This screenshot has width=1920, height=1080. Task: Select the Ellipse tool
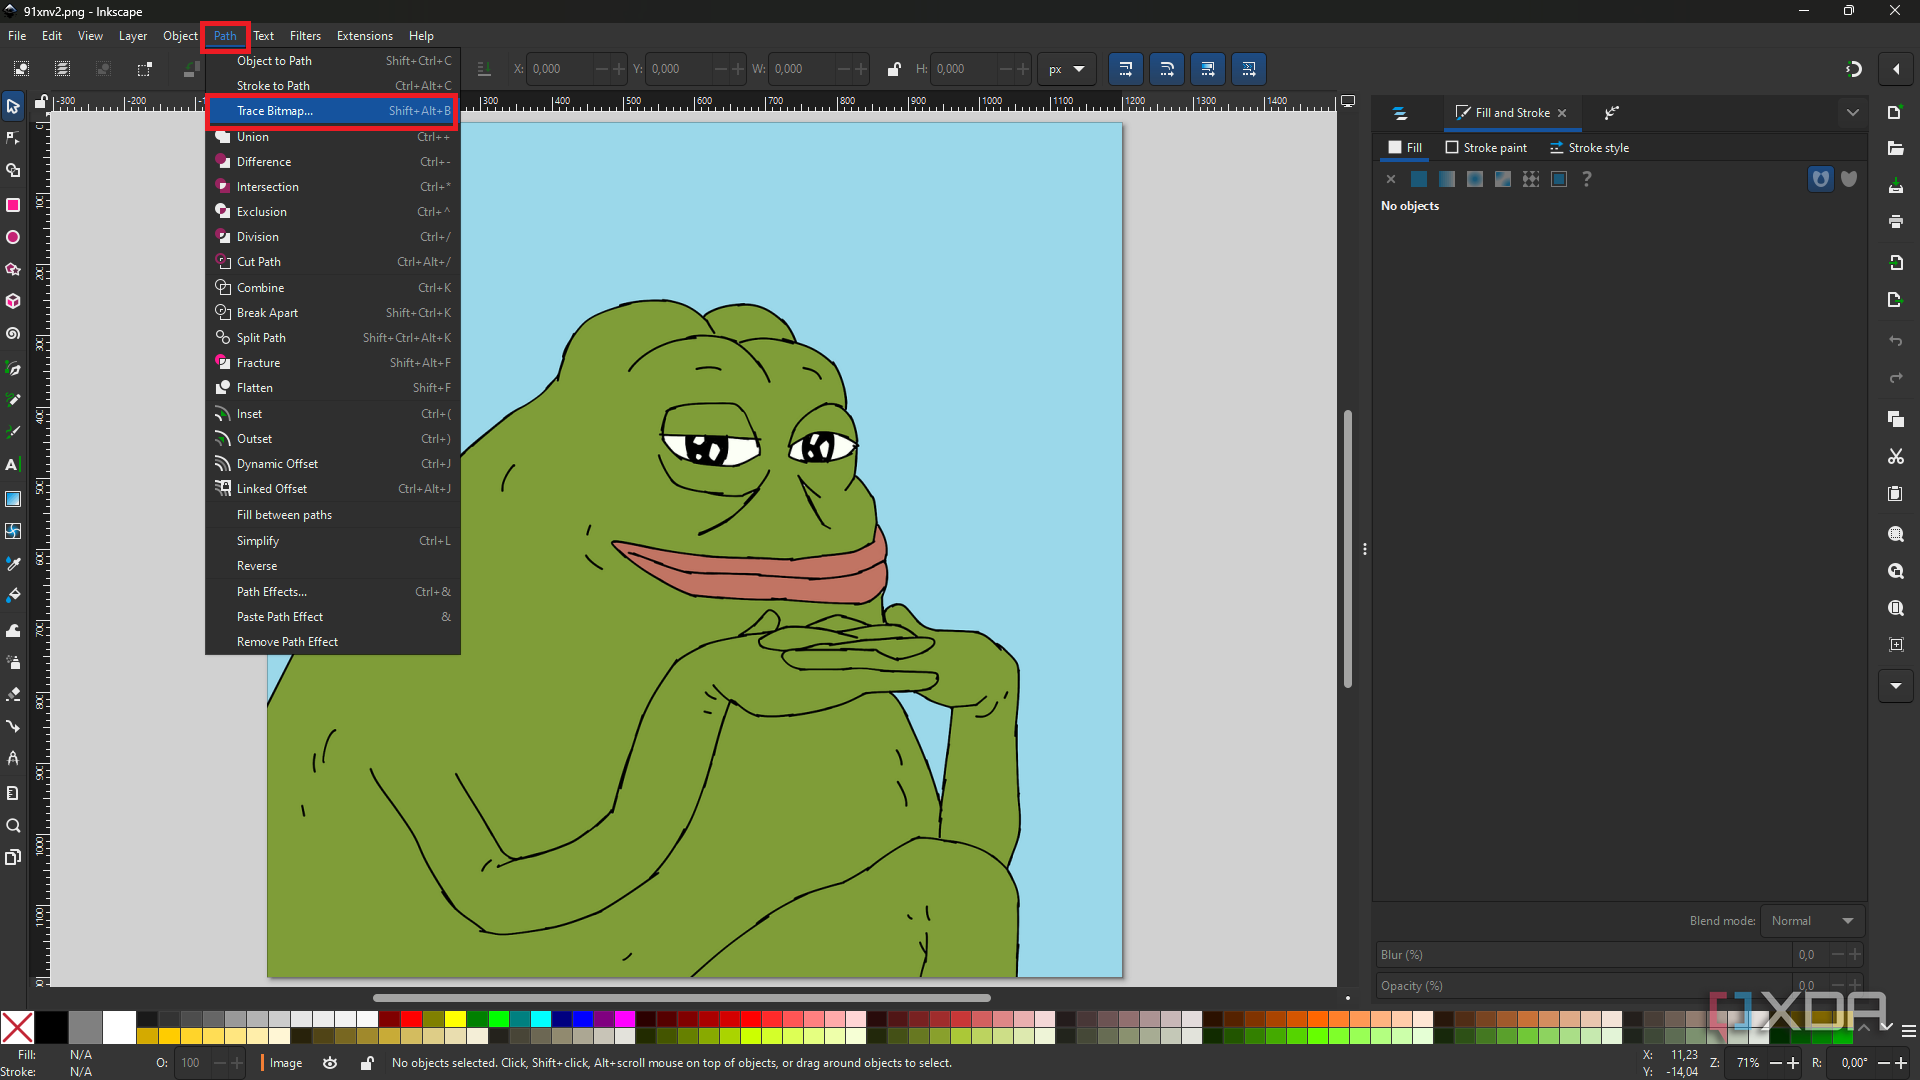tap(13, 237)
